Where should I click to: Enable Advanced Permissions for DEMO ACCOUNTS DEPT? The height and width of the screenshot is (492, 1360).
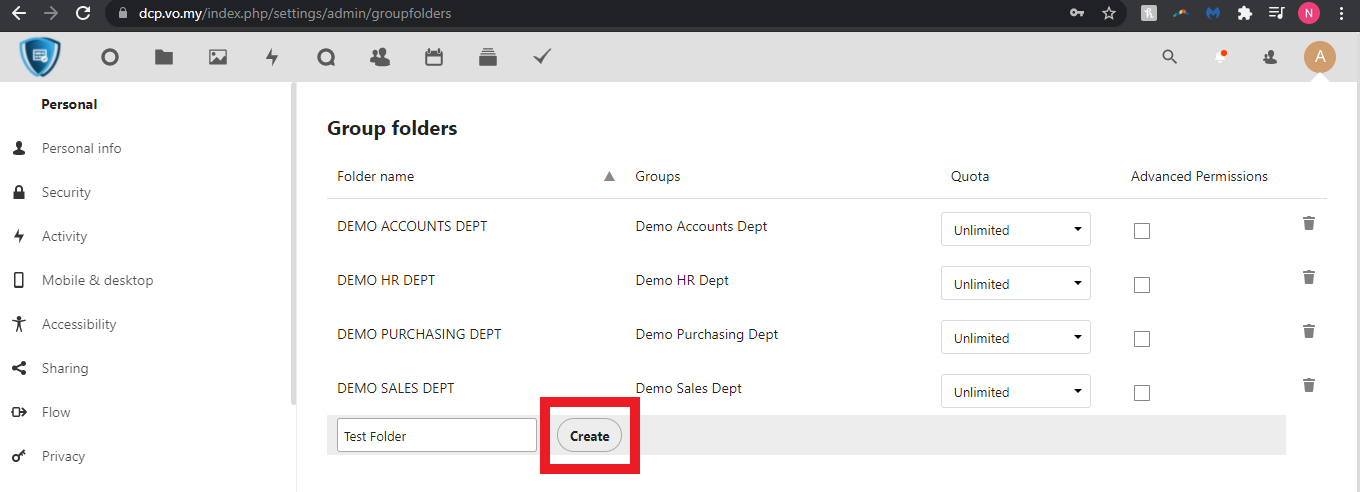[1142, 231]
